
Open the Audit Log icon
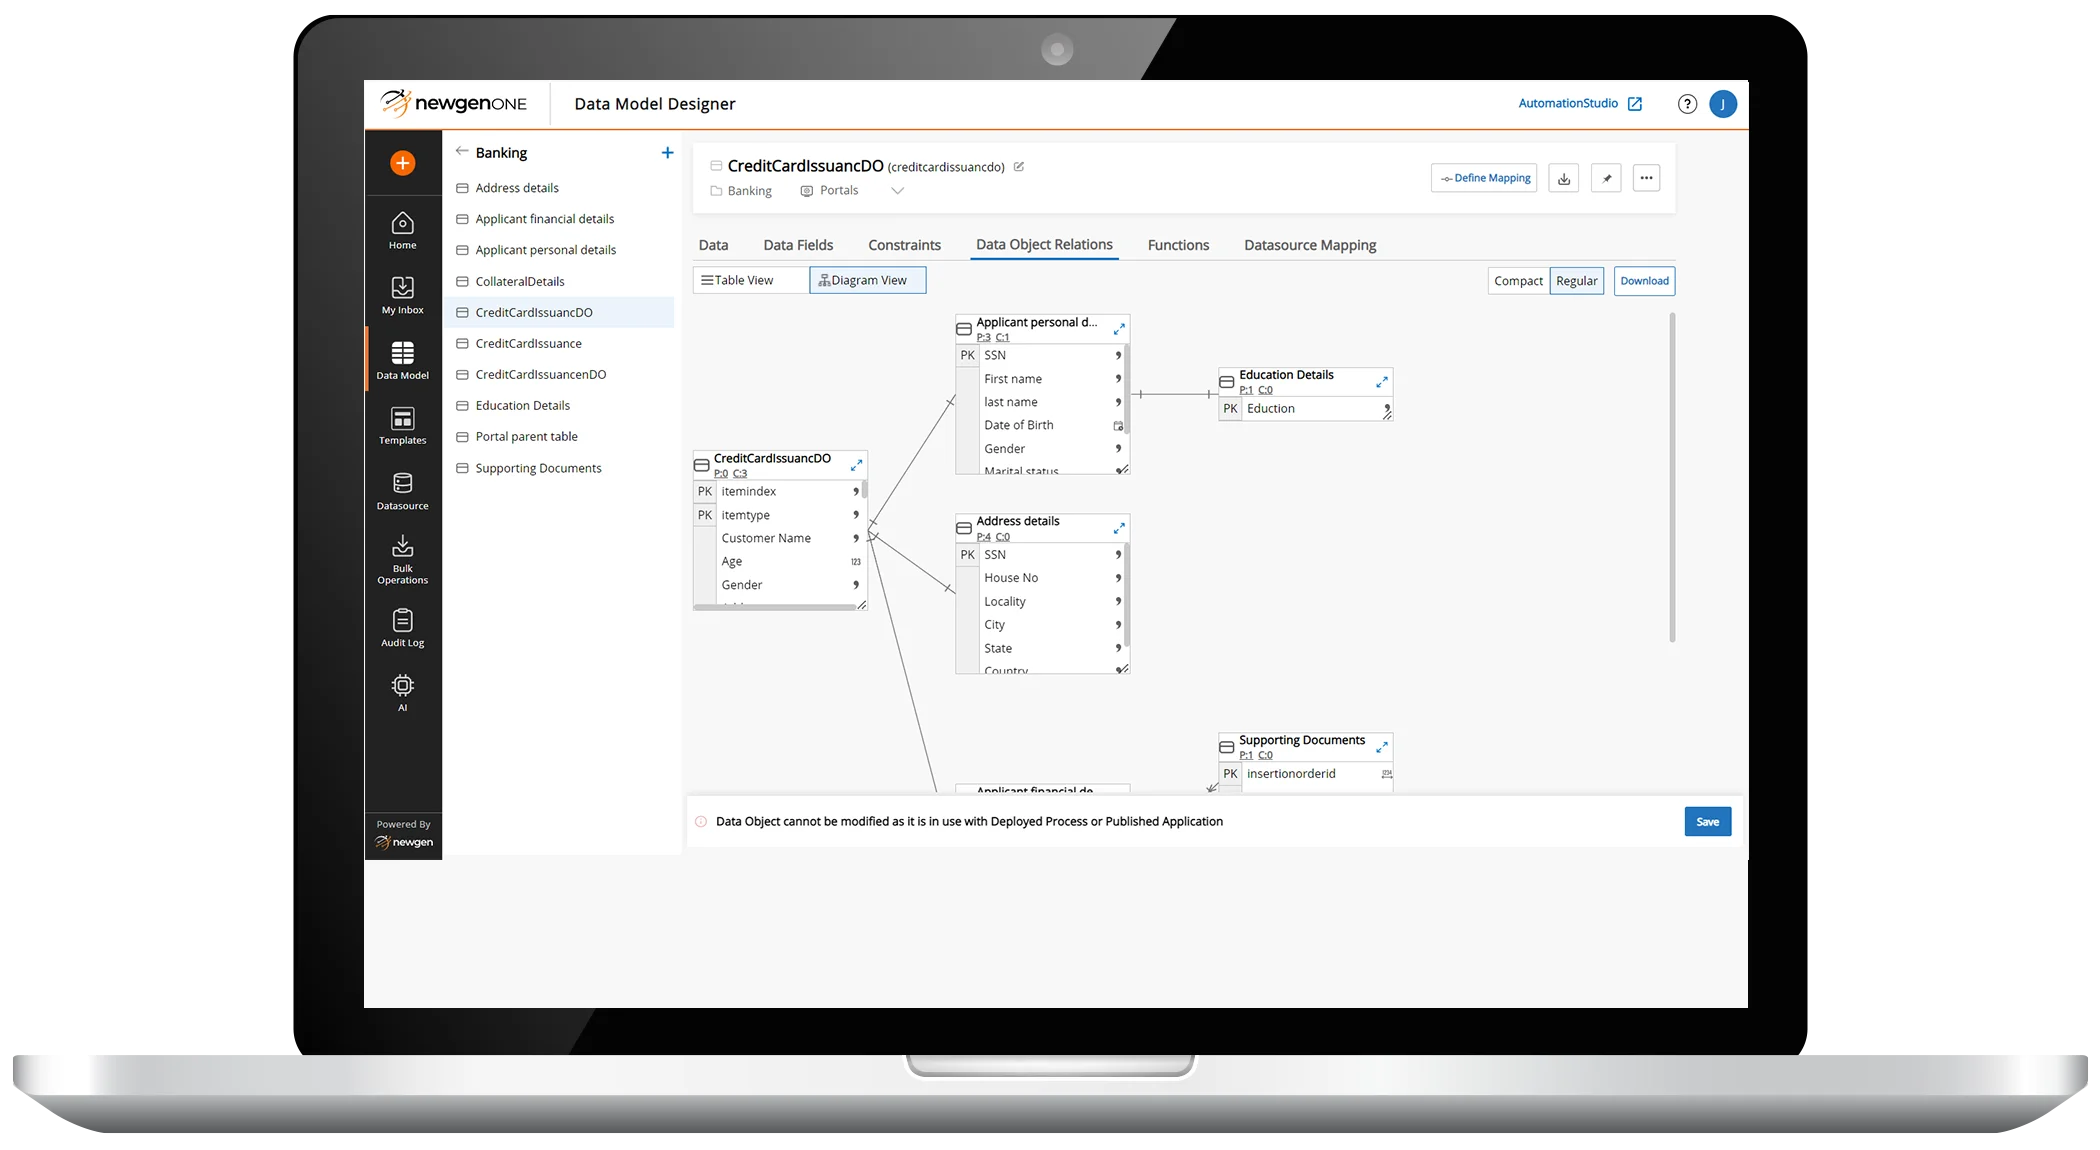tap(402, 627)
